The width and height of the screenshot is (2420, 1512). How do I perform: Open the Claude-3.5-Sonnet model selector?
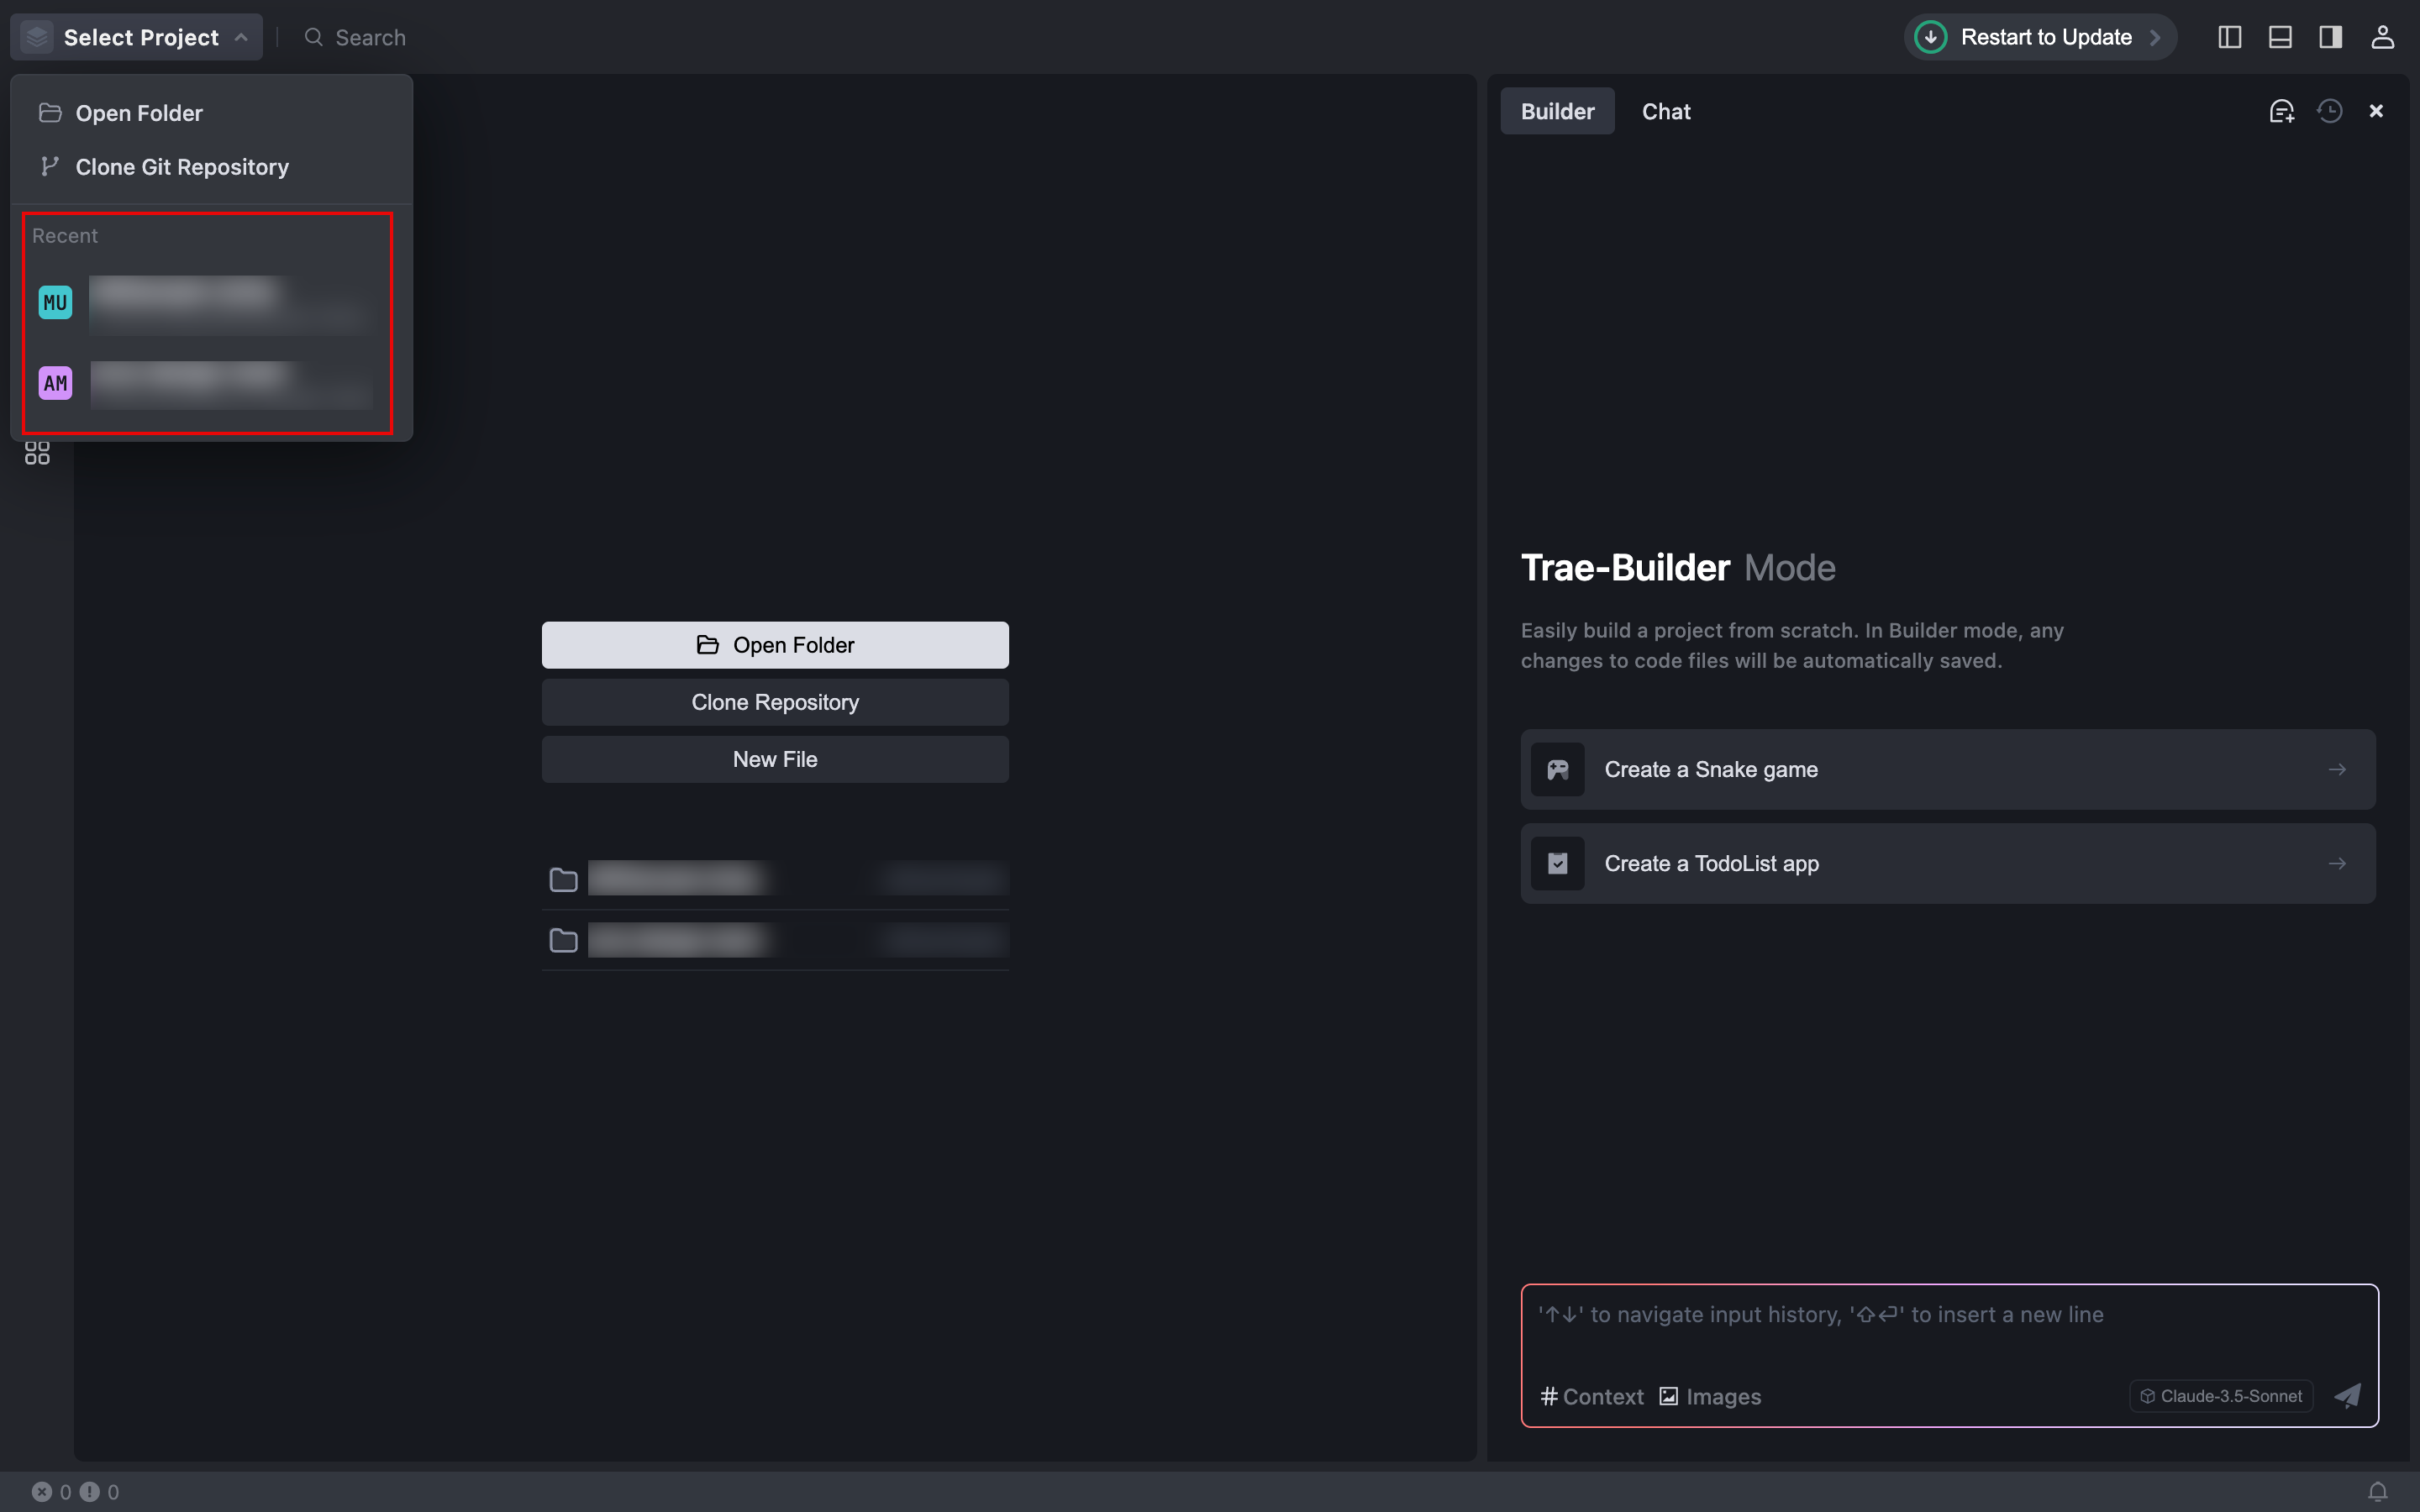point(2221,1396)
